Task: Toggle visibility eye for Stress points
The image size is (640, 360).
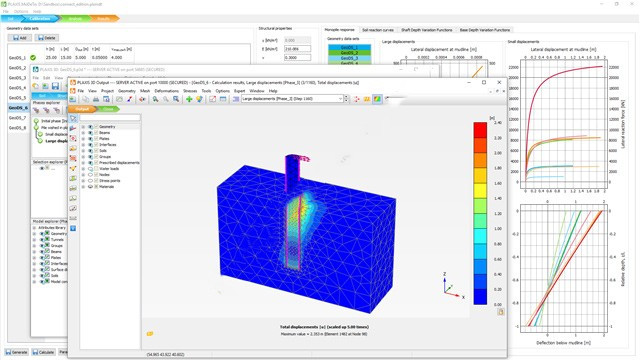Action: pyautogui.click(x=90, y=180)
